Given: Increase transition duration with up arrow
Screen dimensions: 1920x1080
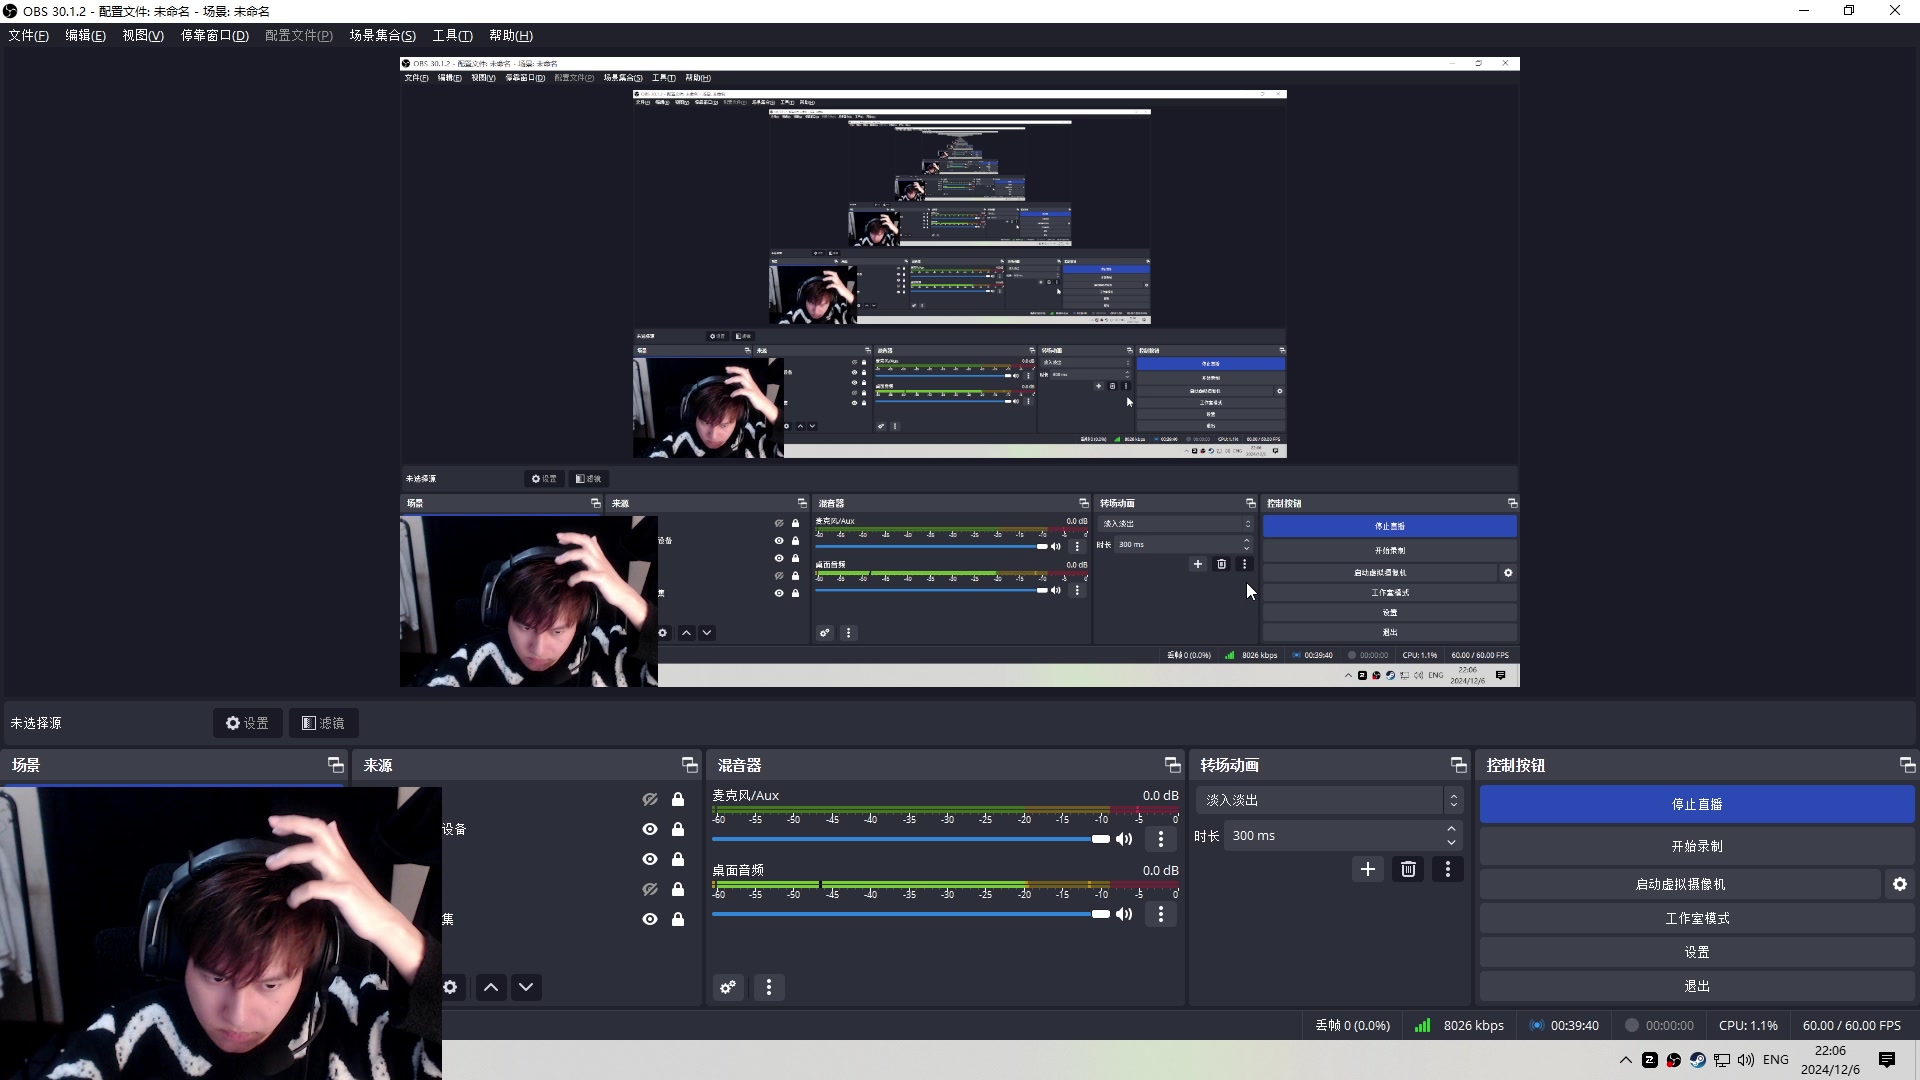Looking at the screenshot, I should coord(1451,829).
